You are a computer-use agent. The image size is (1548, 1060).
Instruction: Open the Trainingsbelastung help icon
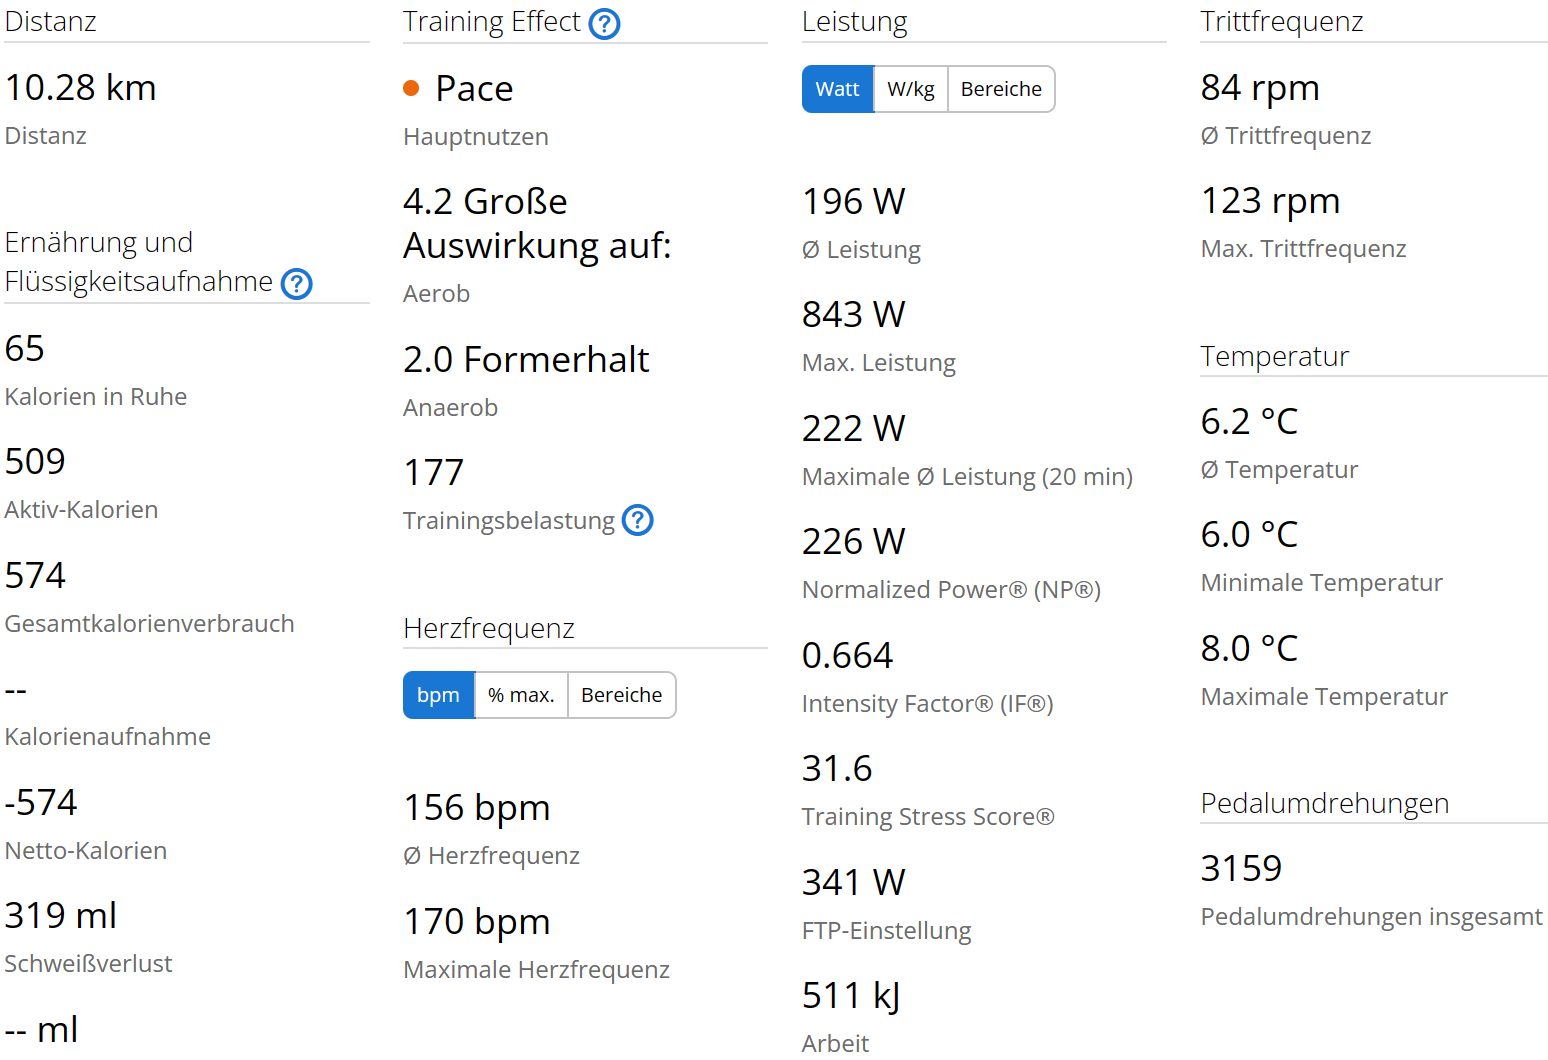[x=637, y=520]
